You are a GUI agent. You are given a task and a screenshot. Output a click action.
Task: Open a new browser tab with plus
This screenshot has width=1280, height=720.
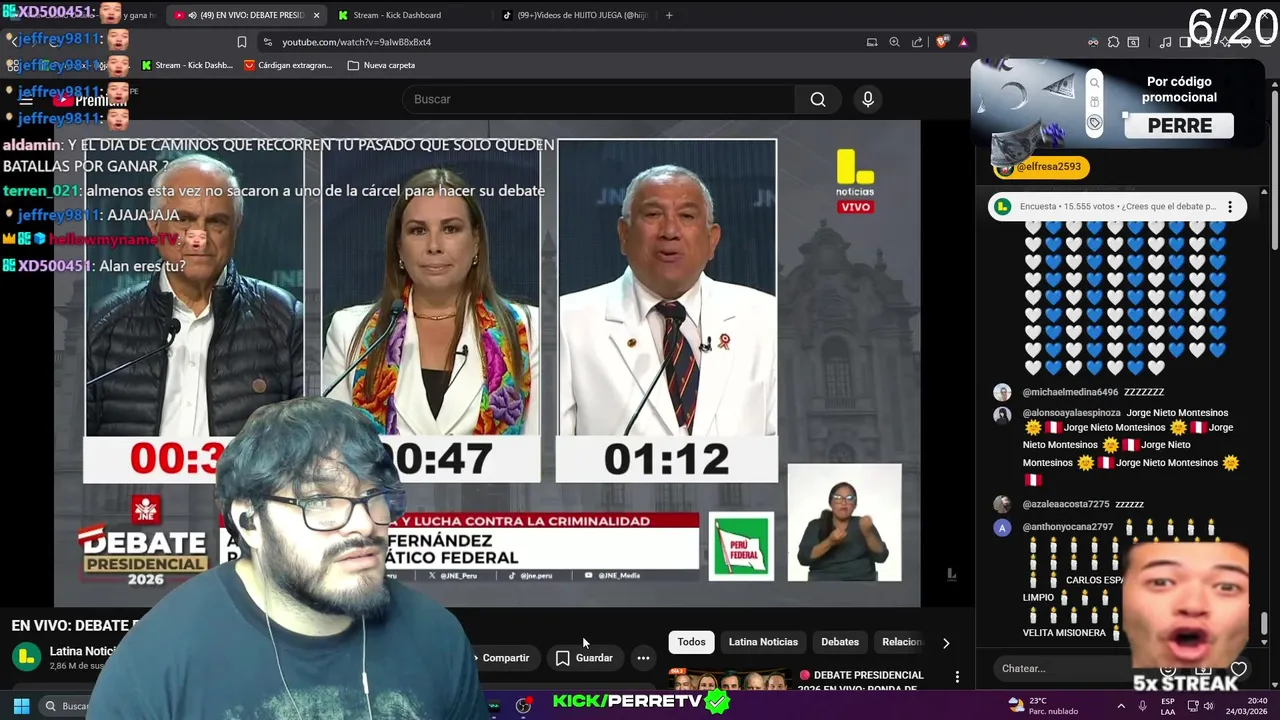(x=669, y=15)
